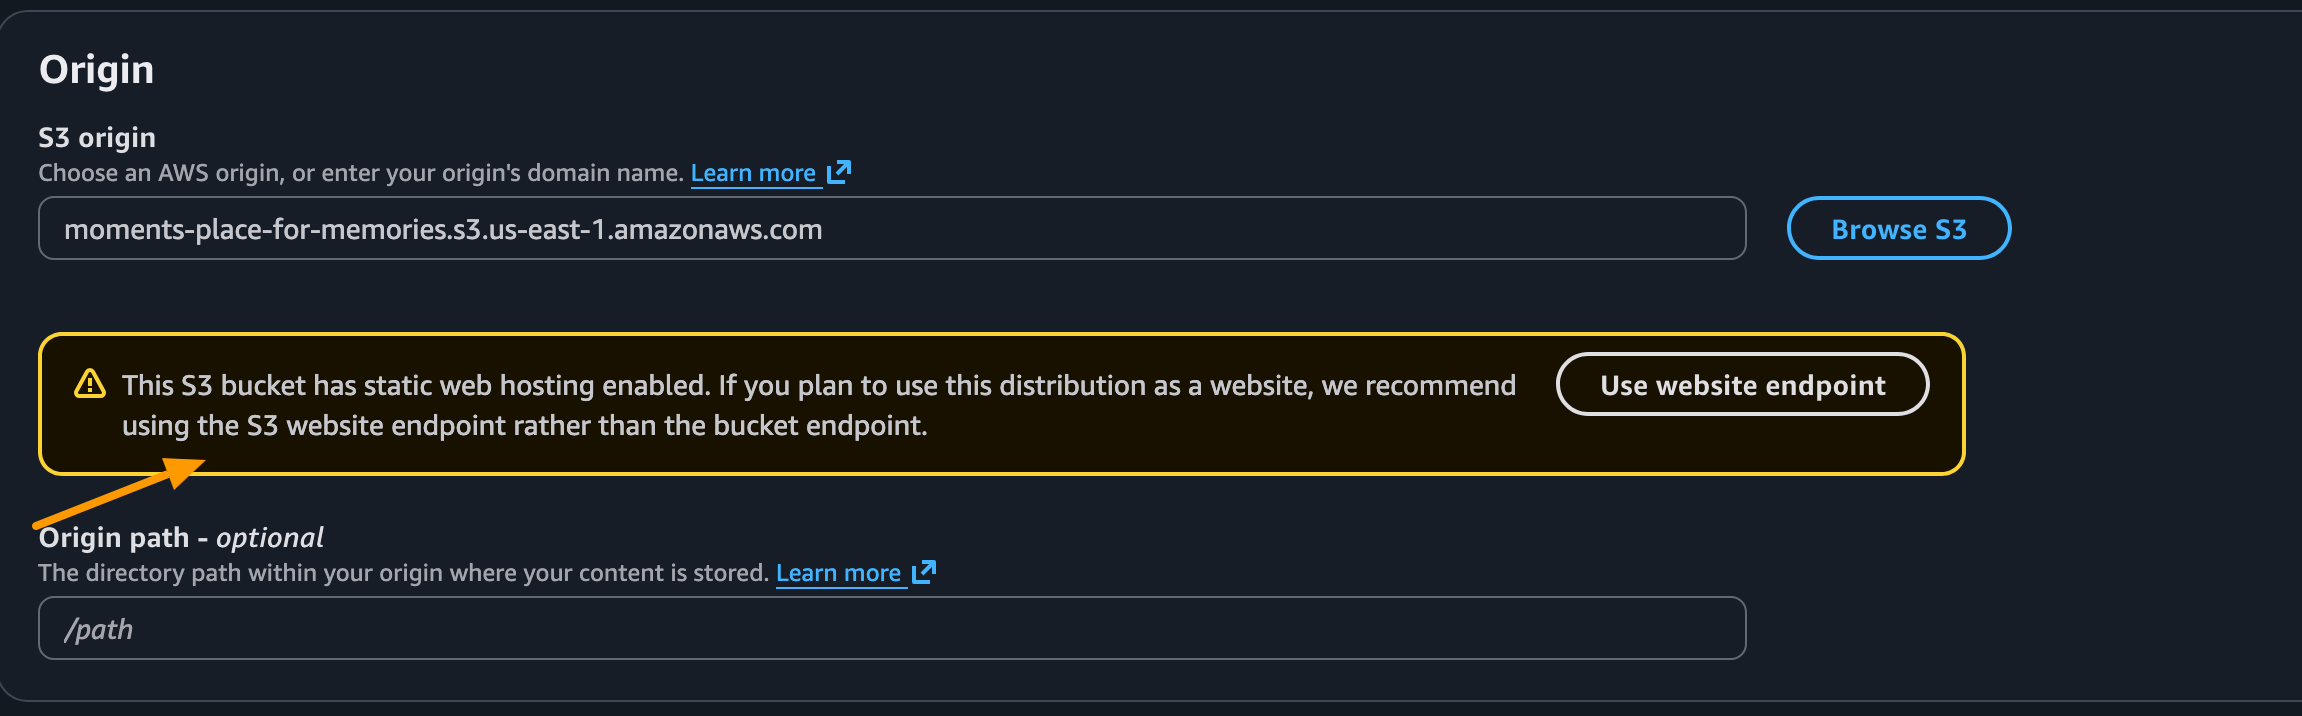Click the 'static web hosting enabled' warning line
This screenshot has width=2302, height=716.
[818, 385]
